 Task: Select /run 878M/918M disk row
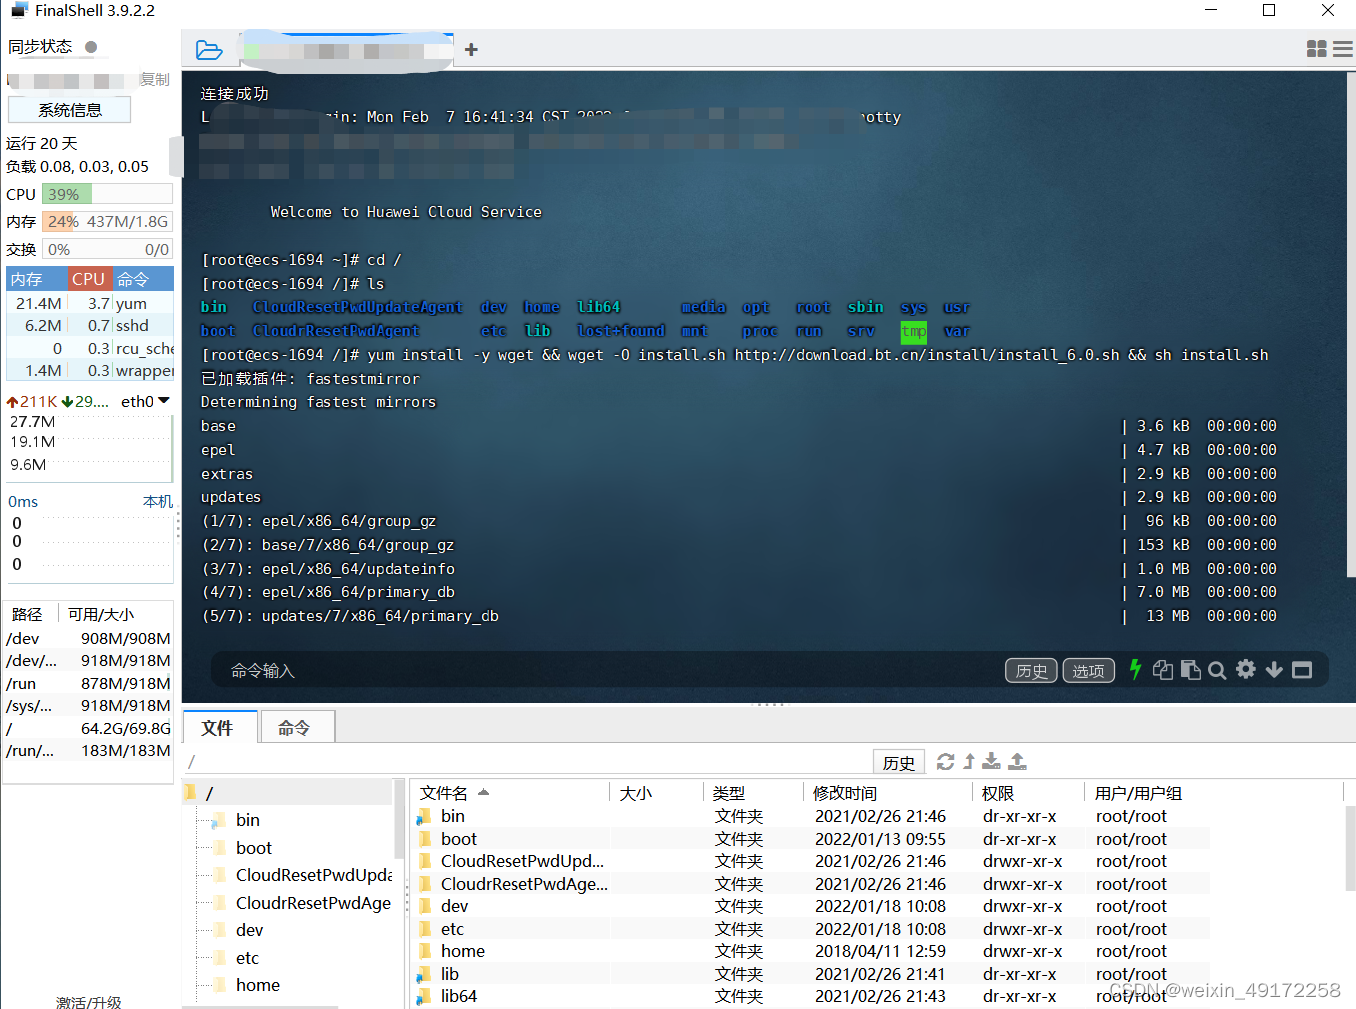tap(88, 683)
